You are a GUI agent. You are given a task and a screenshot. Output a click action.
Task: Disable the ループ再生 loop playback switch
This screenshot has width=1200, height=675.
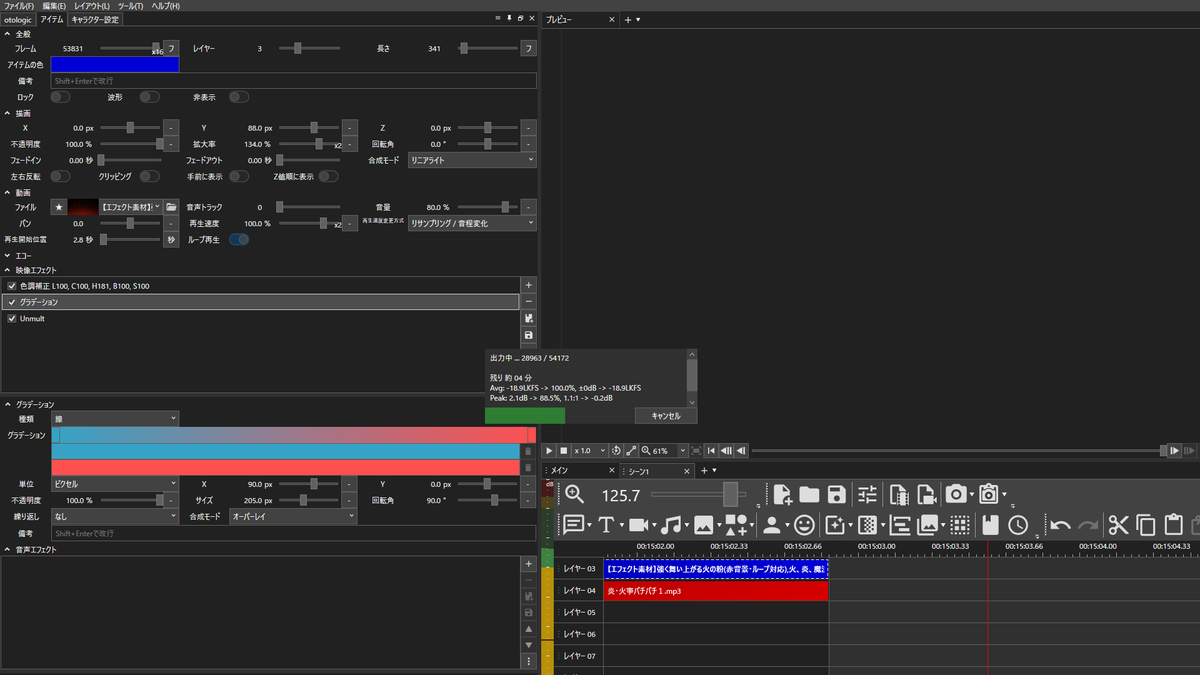[x=239, y=240]
